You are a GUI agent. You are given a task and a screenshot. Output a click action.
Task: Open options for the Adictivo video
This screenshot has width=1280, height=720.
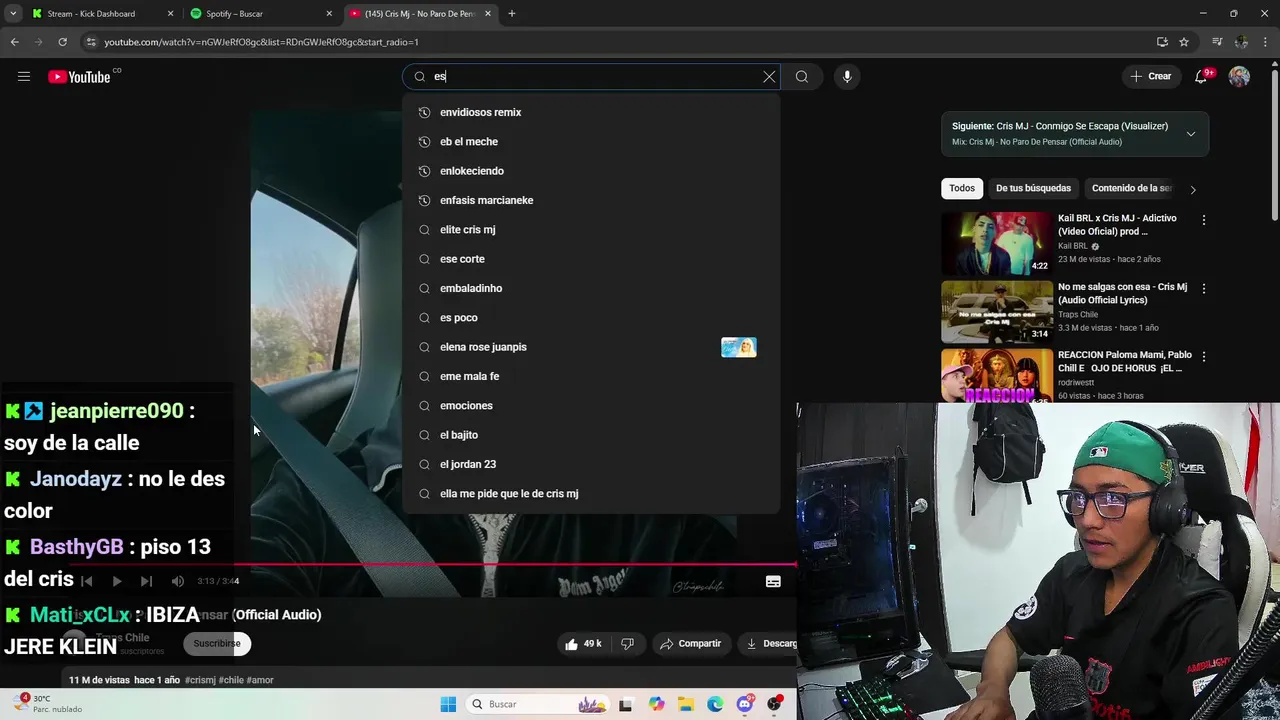pyautogui.click(x=1204, y=220)
